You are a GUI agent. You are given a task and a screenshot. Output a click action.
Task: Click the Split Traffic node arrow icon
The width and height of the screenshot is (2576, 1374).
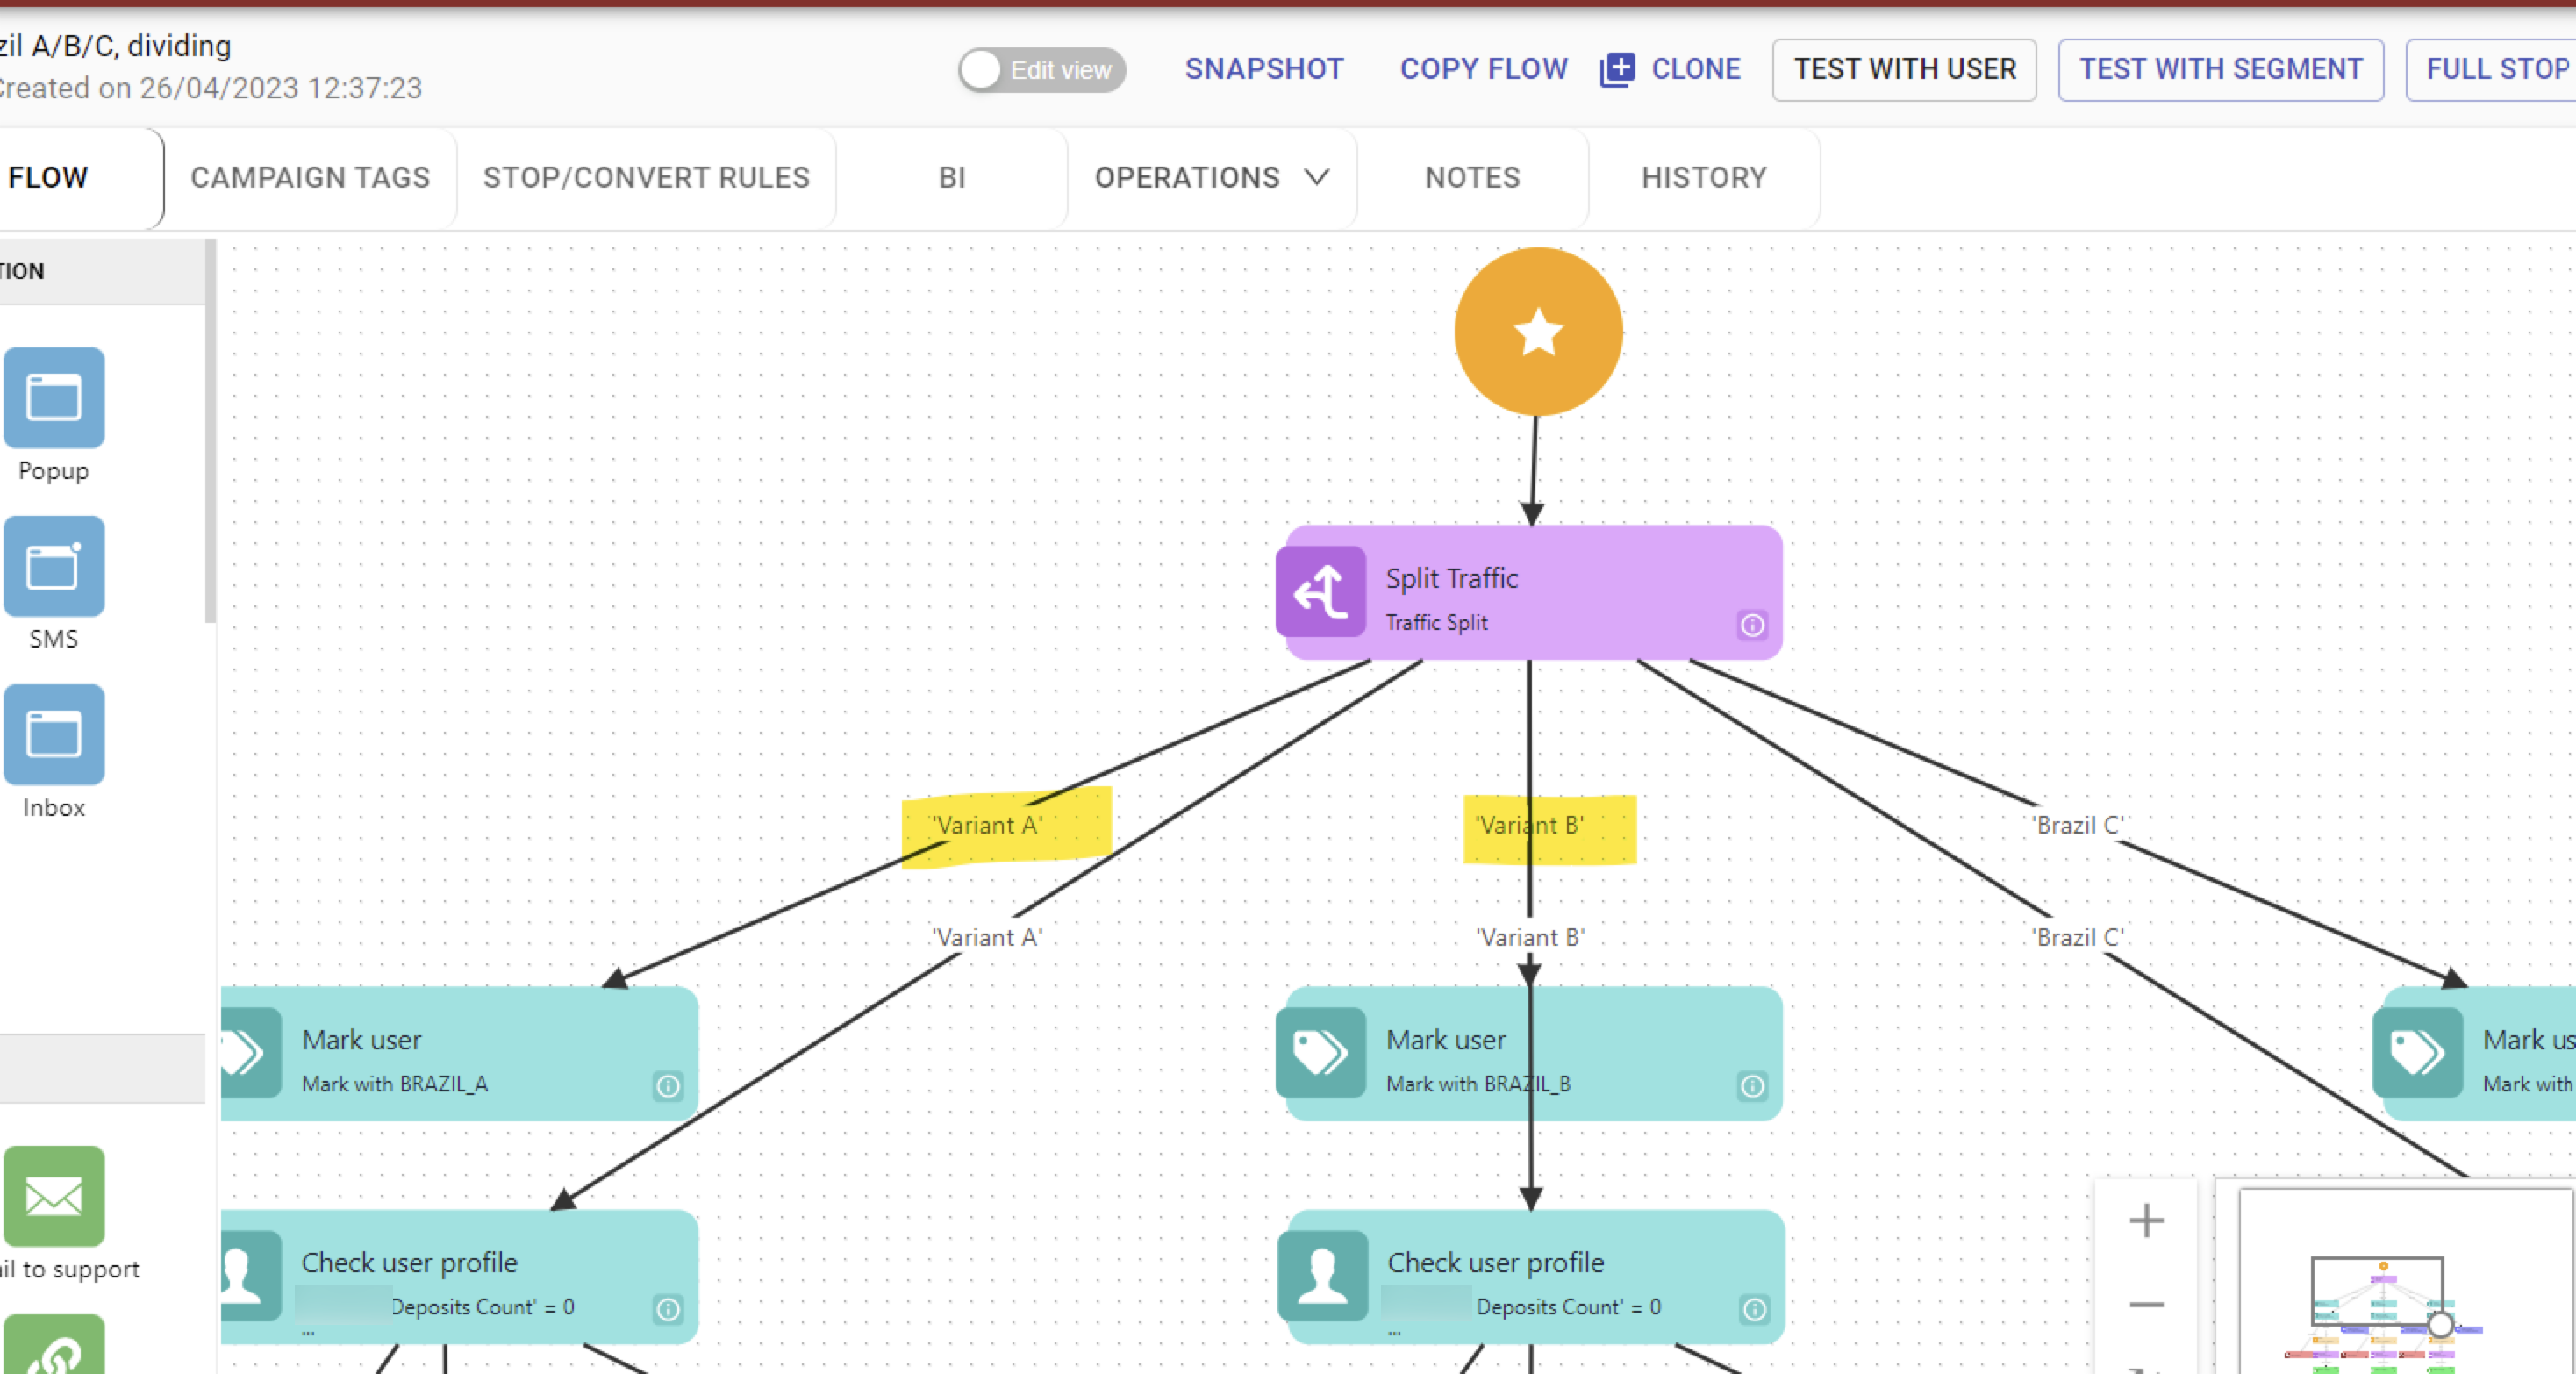coord(1321,592)
